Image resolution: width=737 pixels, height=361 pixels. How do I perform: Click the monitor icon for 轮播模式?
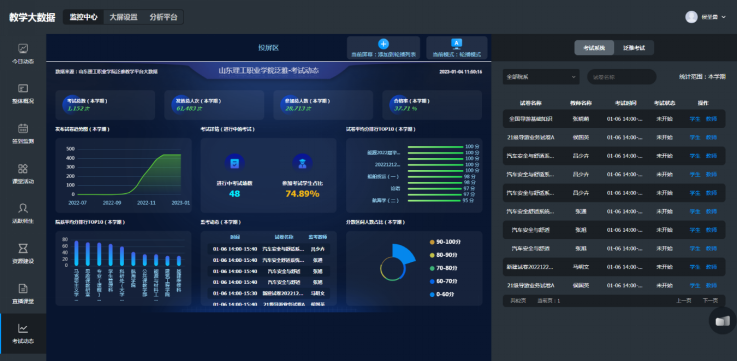pyautogui.click(x=456, y=44)
